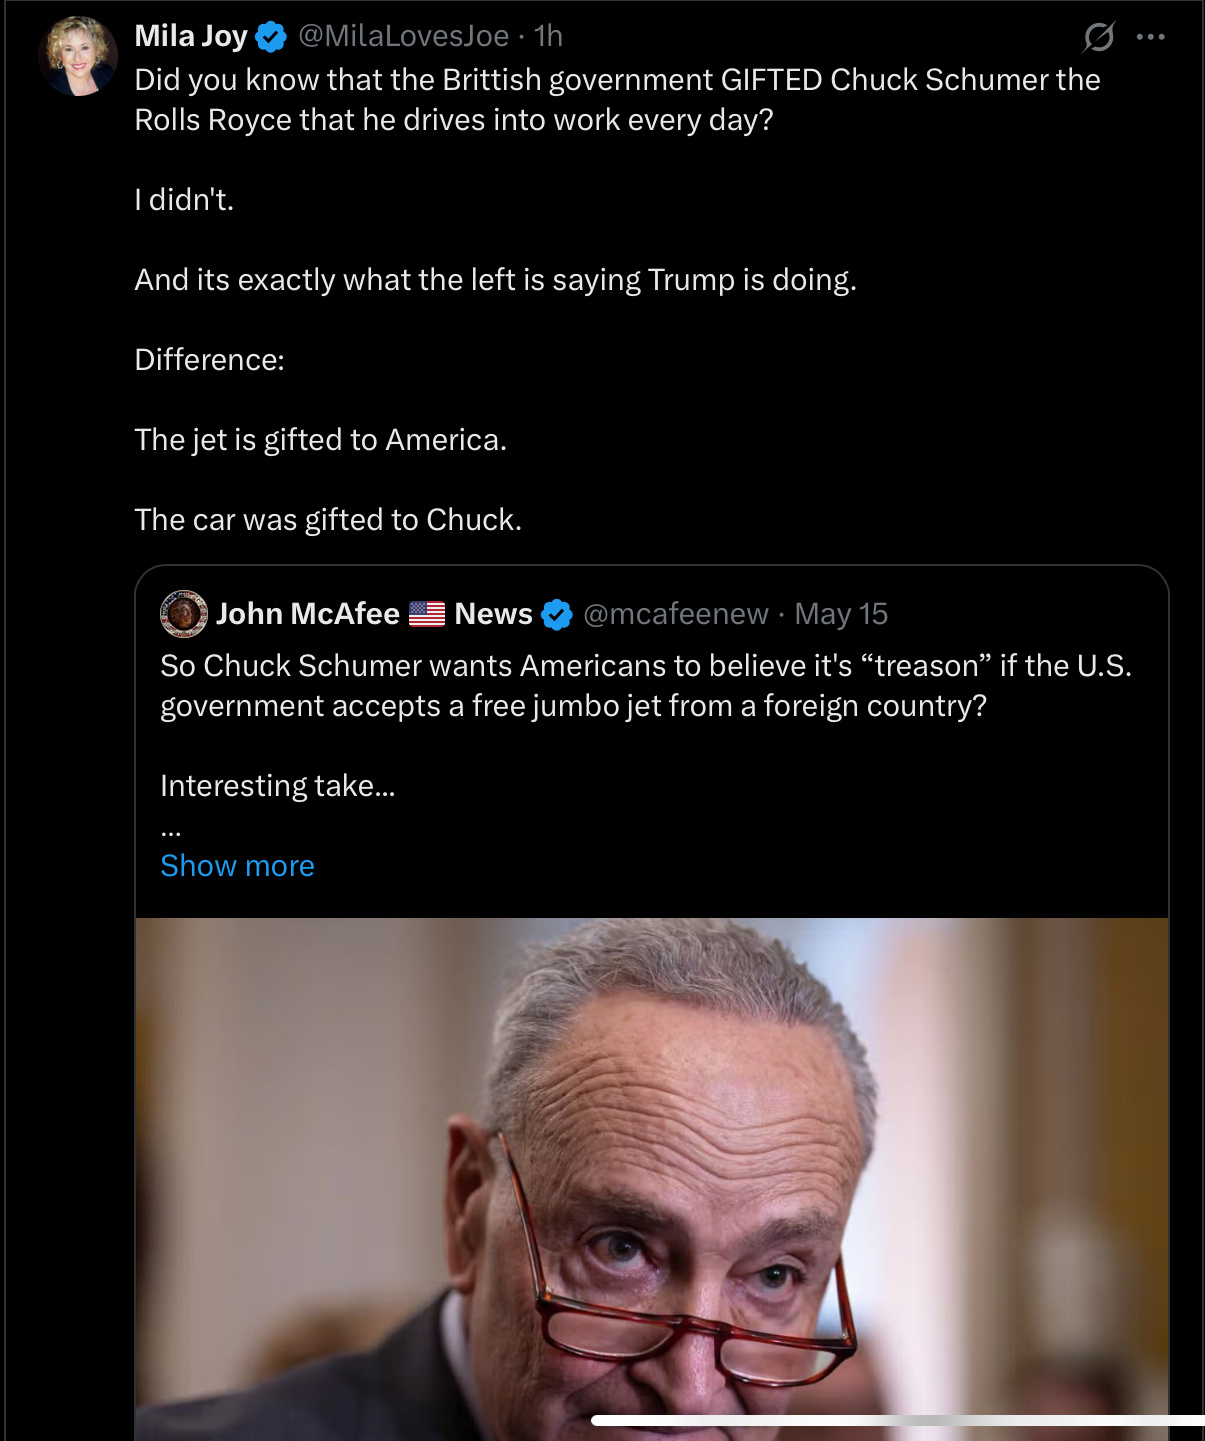
Task: Click the "Interesting take..." line in quoted post
Action: (x=278, y=786)
